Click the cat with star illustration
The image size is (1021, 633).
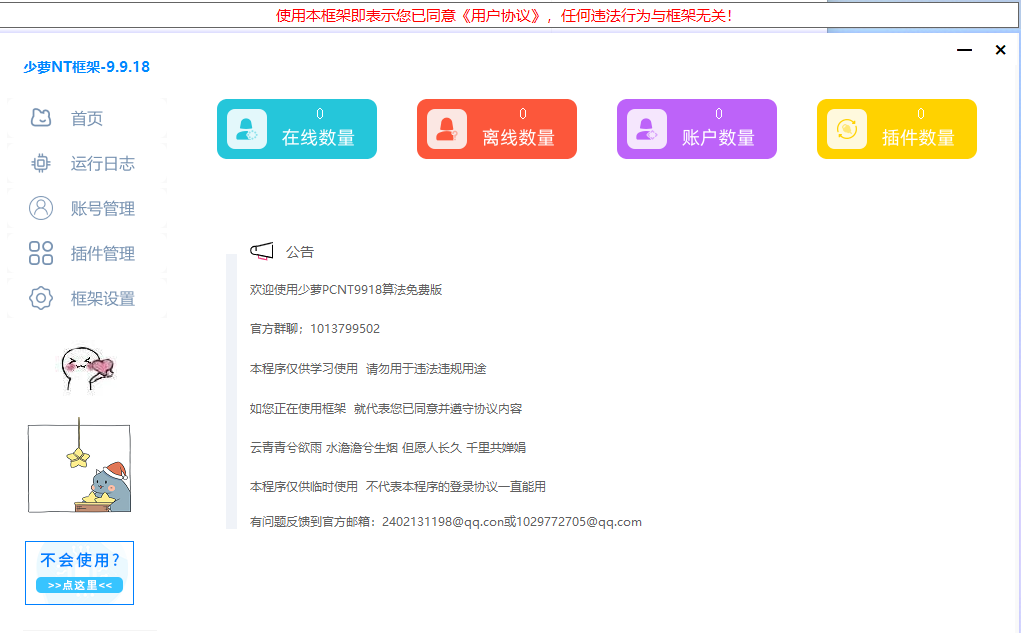pos(79,465)
